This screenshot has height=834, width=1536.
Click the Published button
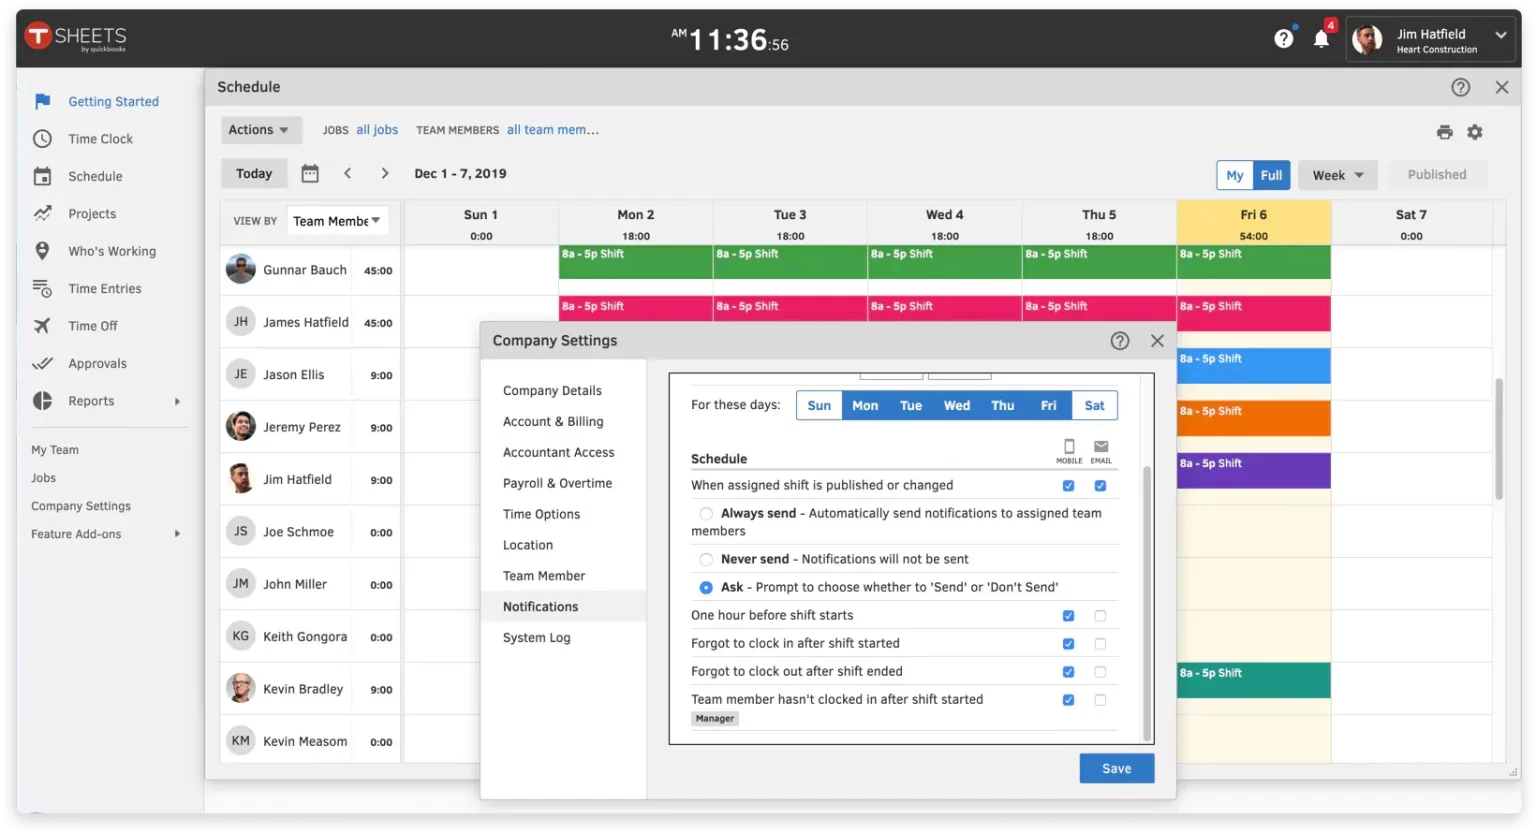[x=1436, y=175]
